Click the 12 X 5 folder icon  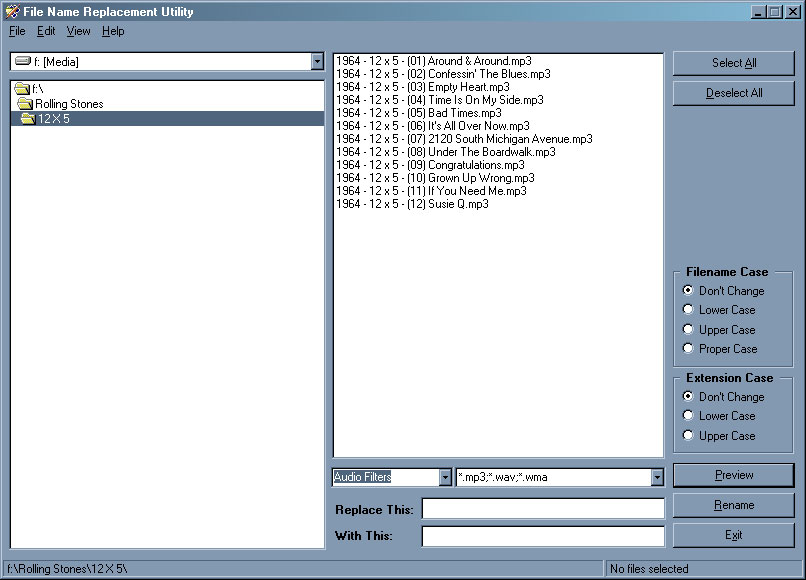pyautogui.click(x=28, y=119)
